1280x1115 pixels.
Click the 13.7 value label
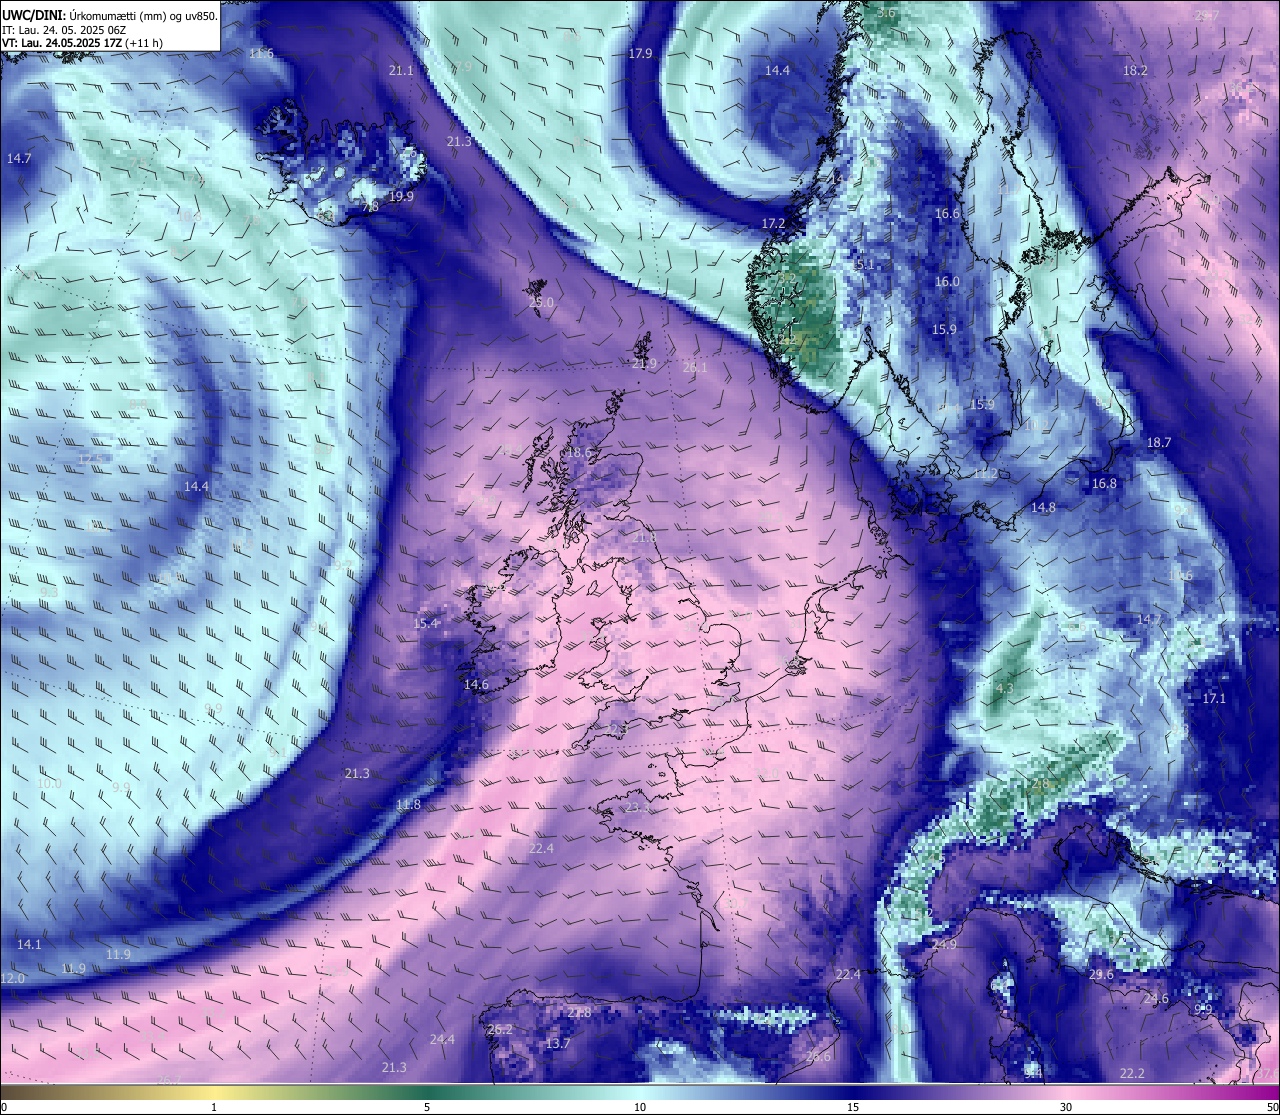click(558, 1043)
